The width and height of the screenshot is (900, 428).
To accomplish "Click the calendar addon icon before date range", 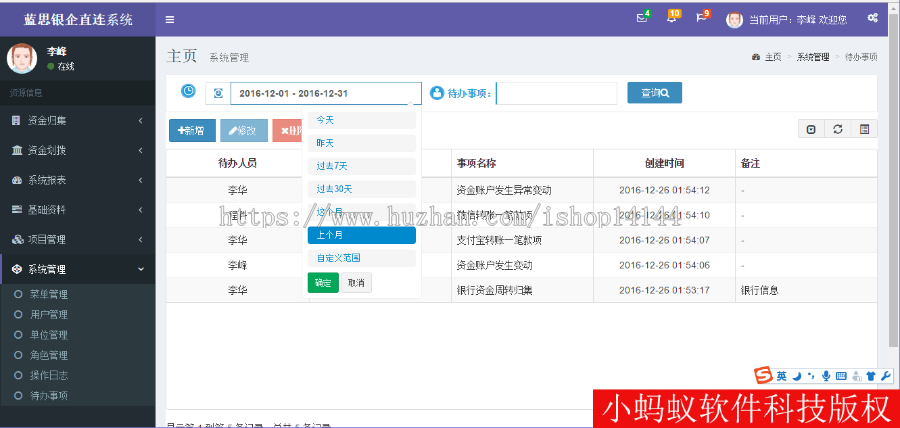I will (218, 94).
